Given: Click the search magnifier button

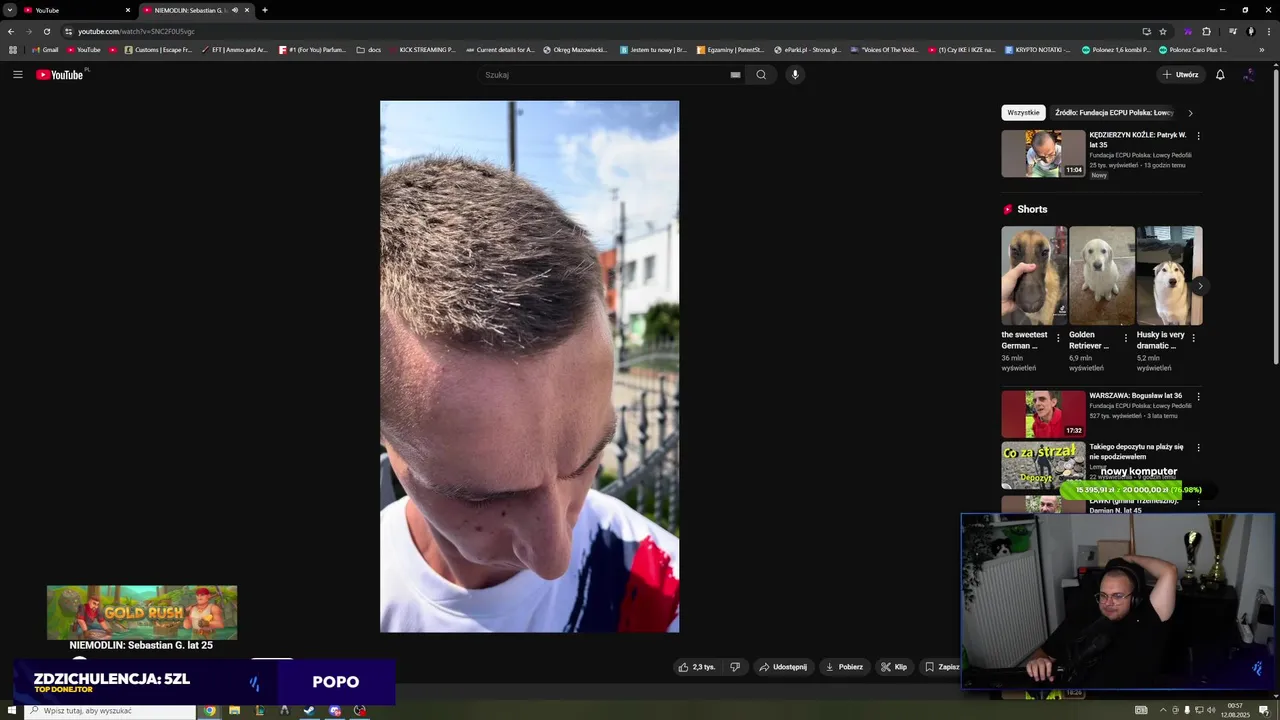Looking at the screenshot, I should [x=761, y=75].
